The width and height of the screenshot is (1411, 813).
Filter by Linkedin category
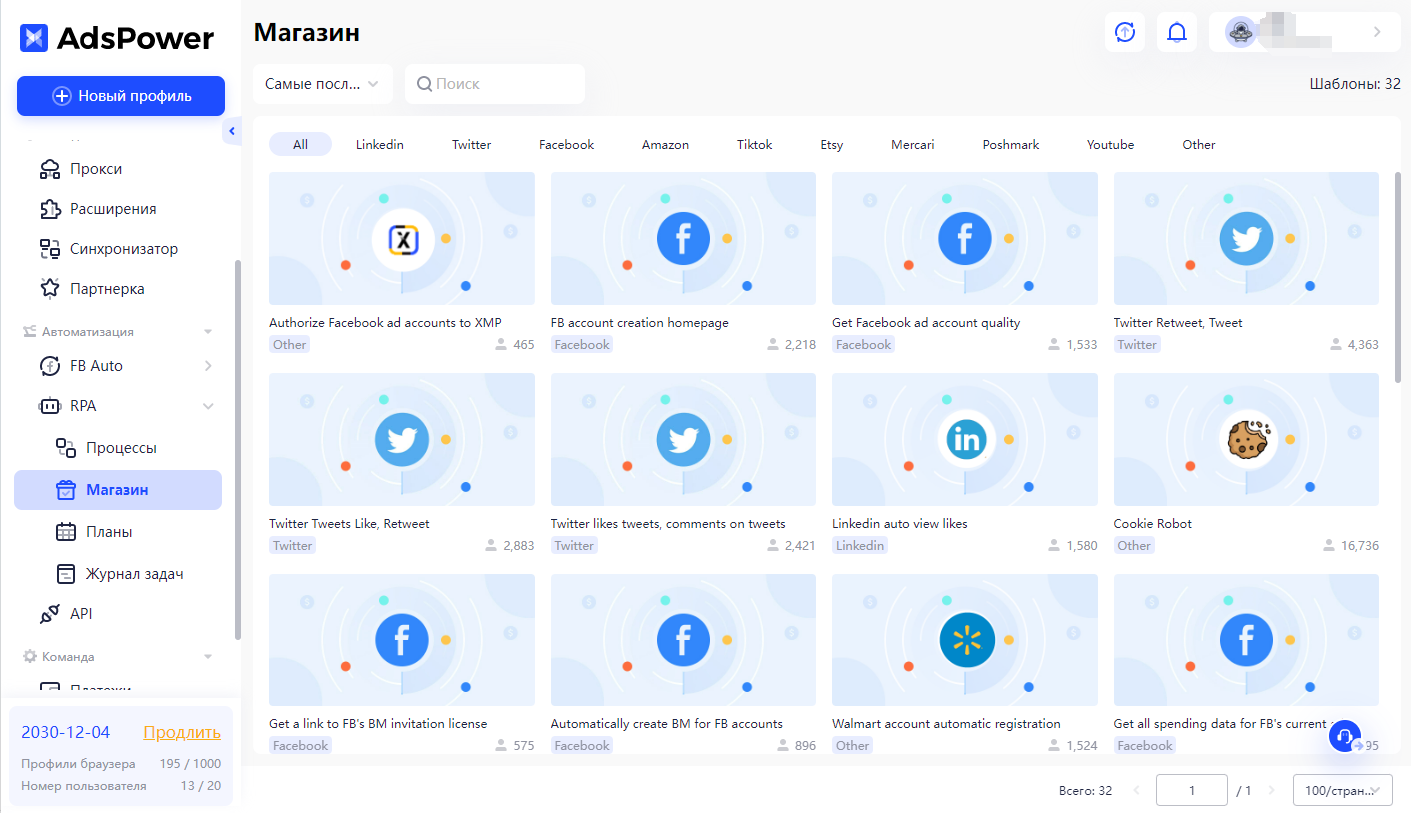[x=380, y=145]
